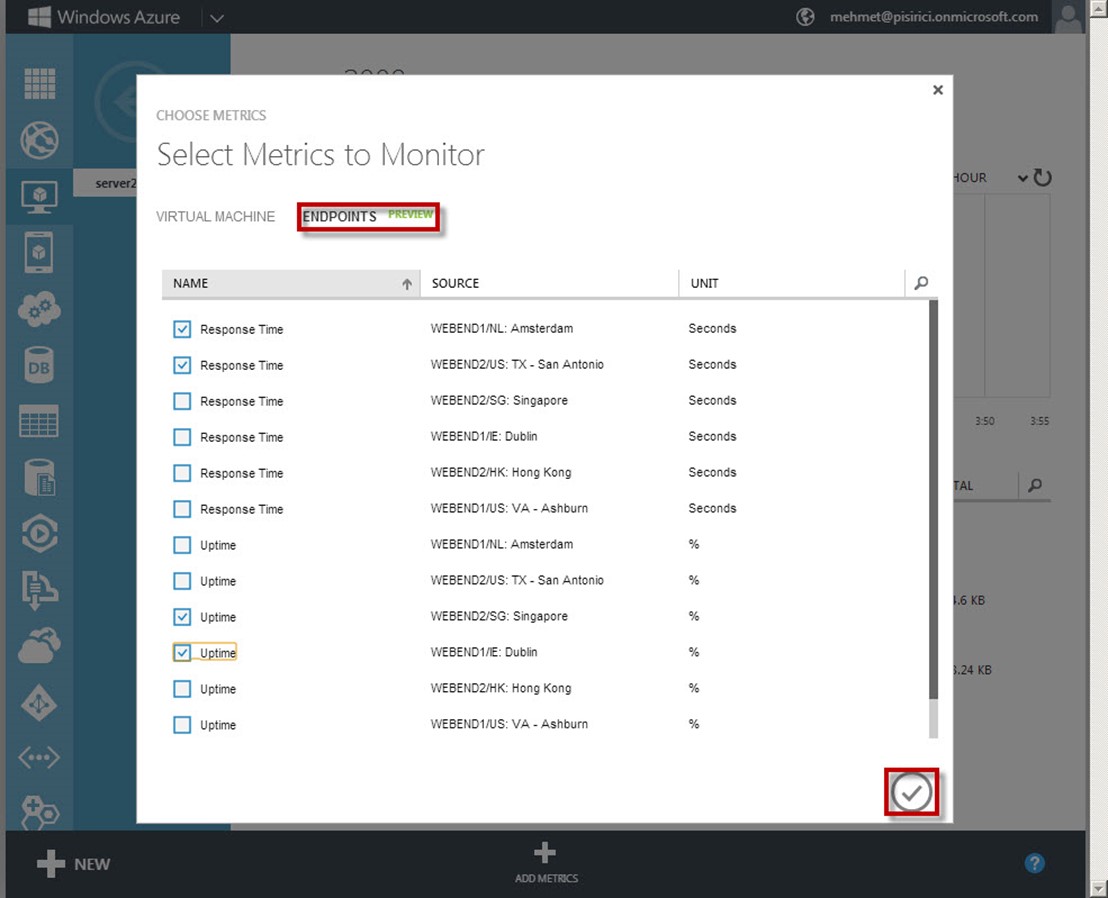Sort by the SOURCE column header
Screen dimensions: 1108x898
(x=550, y=283)
